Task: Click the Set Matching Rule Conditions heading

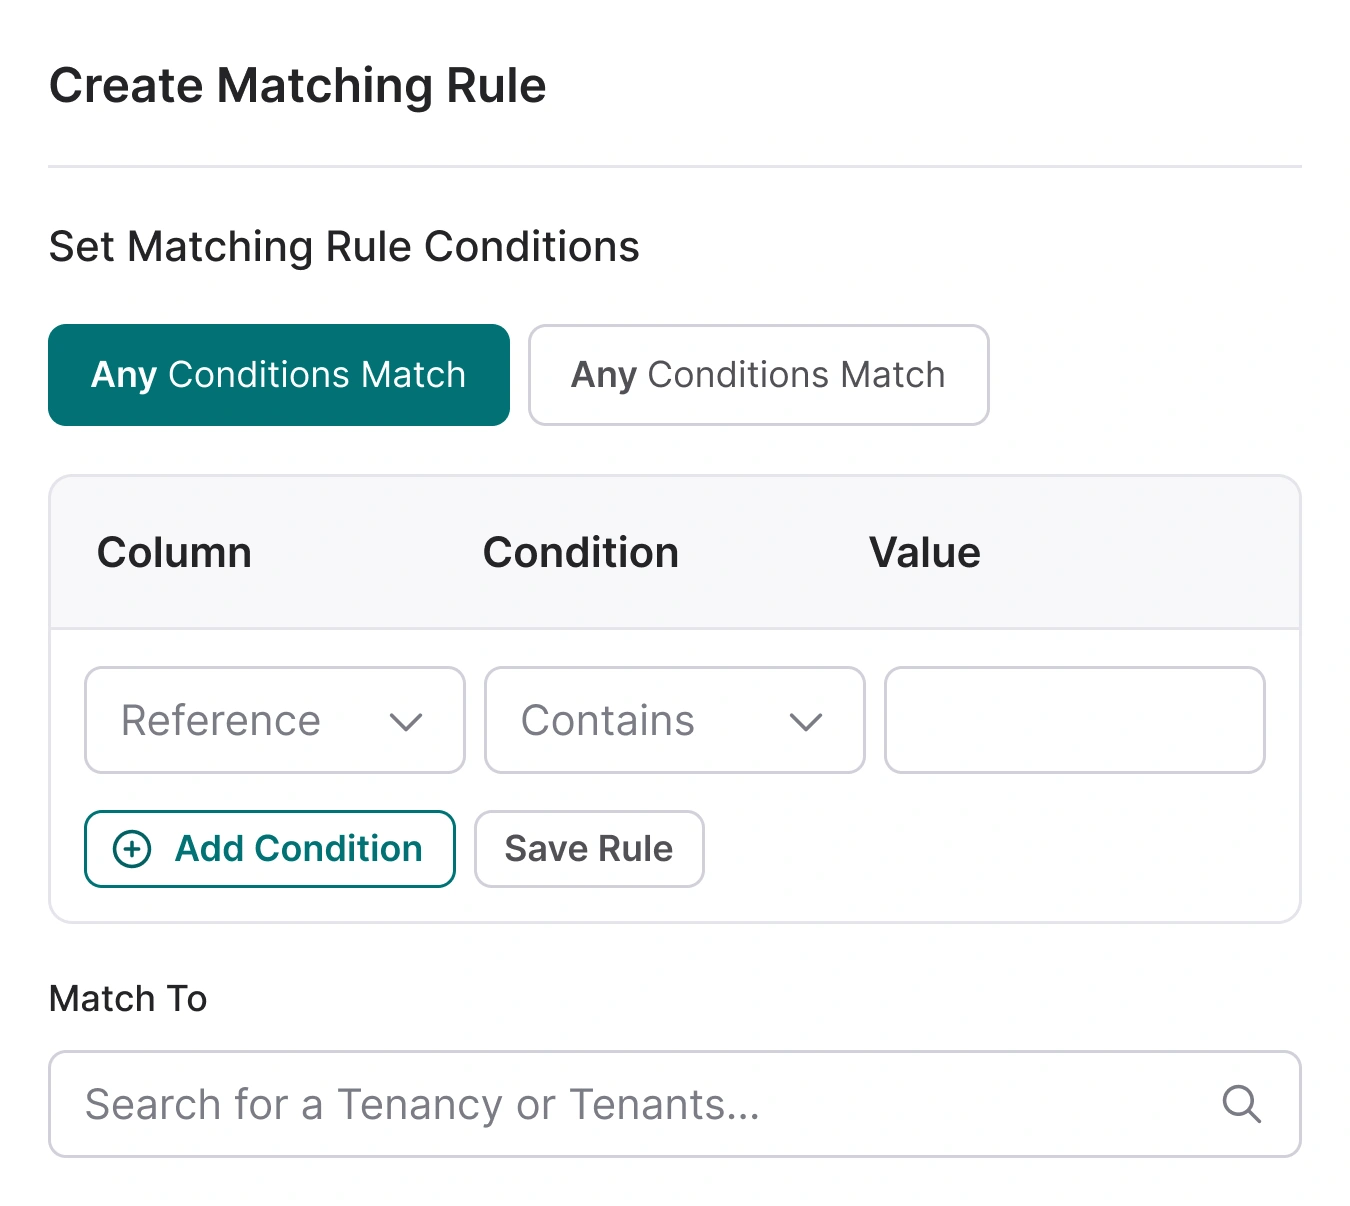Action: 344,246
